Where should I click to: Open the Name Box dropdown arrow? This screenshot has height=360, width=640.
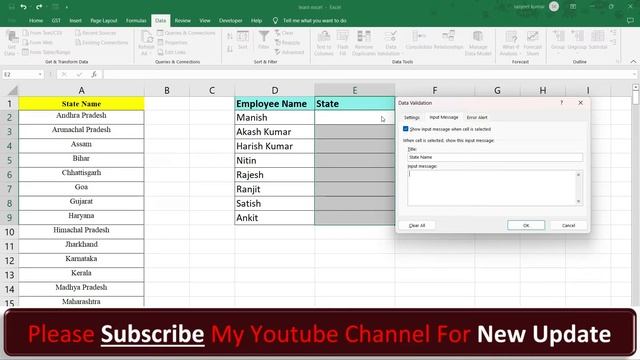(x=40, y=74)
